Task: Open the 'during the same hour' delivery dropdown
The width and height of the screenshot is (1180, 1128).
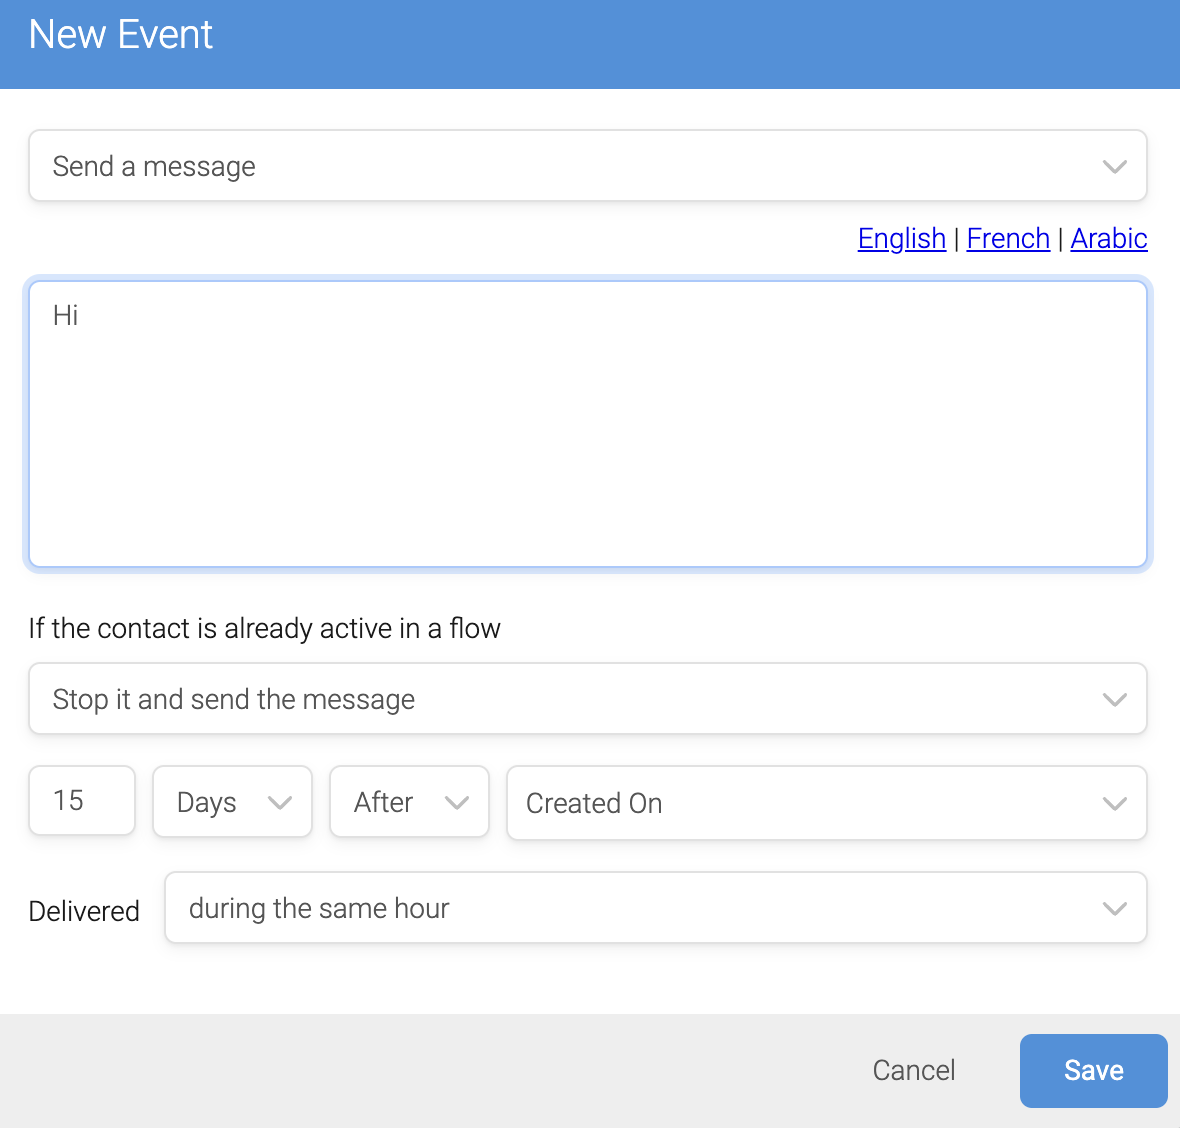Action: (655, 908)
